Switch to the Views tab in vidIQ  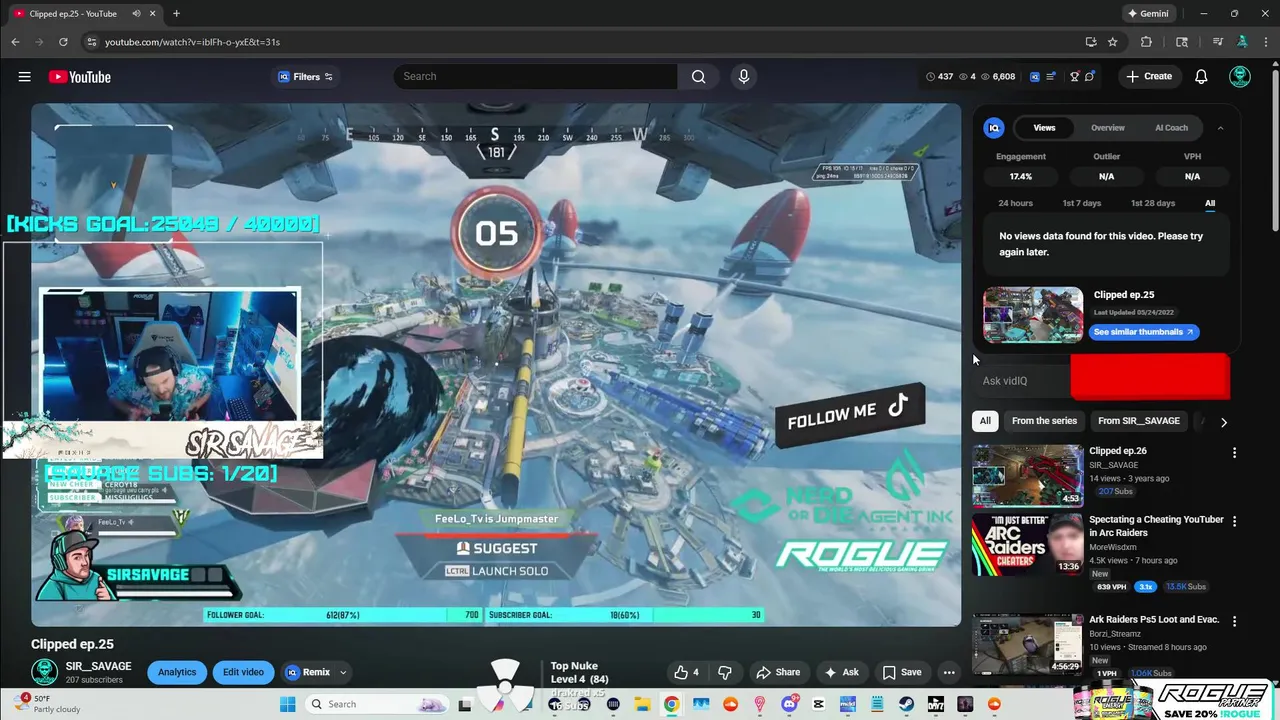point(1044,128)
